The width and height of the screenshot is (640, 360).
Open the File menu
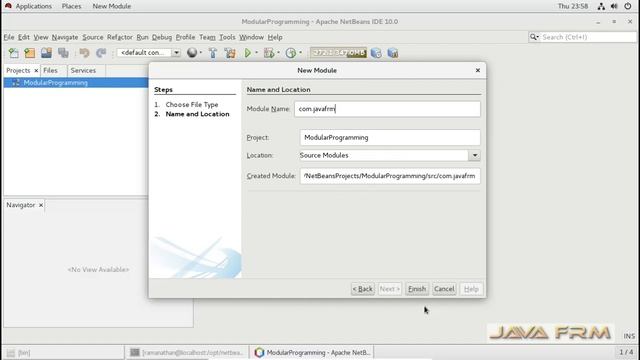click(x=9, y=37)
